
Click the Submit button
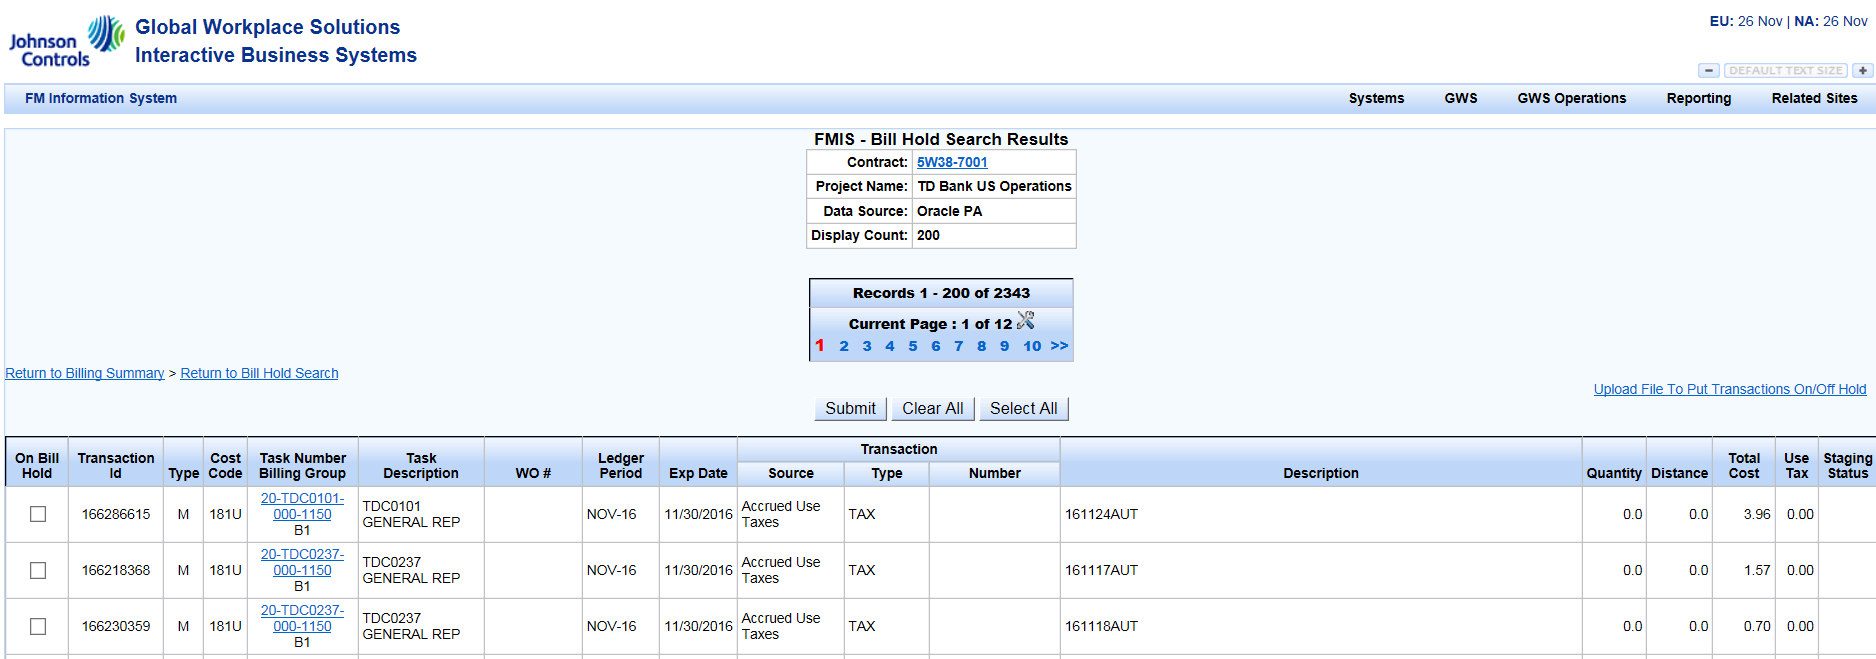point(850,408)
